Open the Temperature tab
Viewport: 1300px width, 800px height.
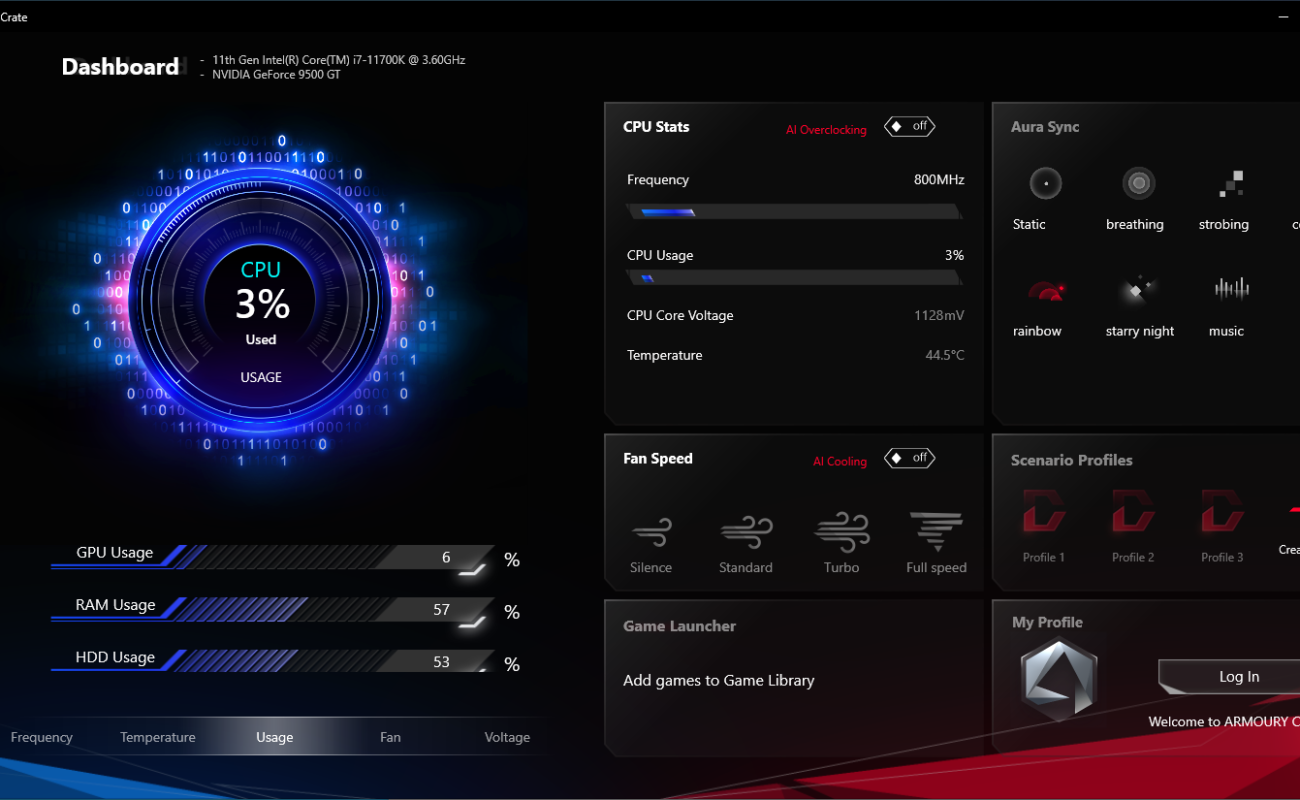click(158, 738)
